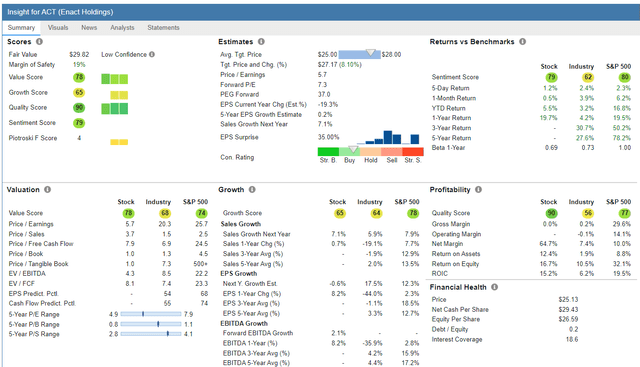Click info icon next to Estimates
This screenshot has height=367, width=640.
click(x=261, y=42)
